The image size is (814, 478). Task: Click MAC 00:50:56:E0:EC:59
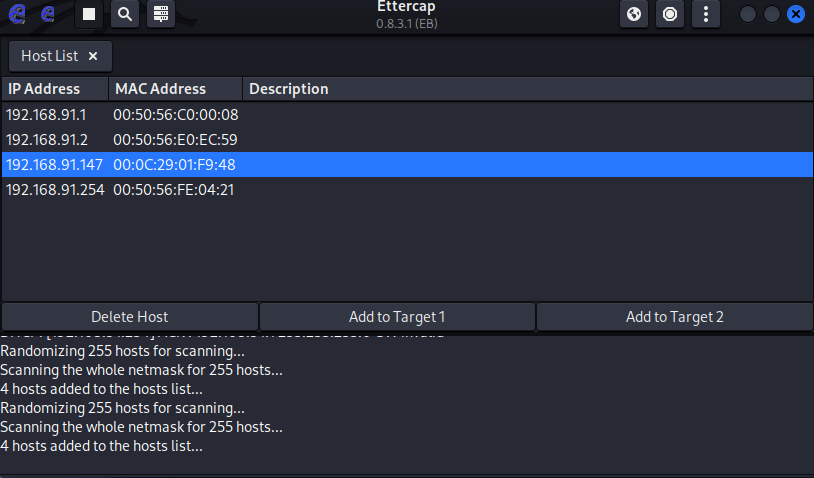click(175, 140)
